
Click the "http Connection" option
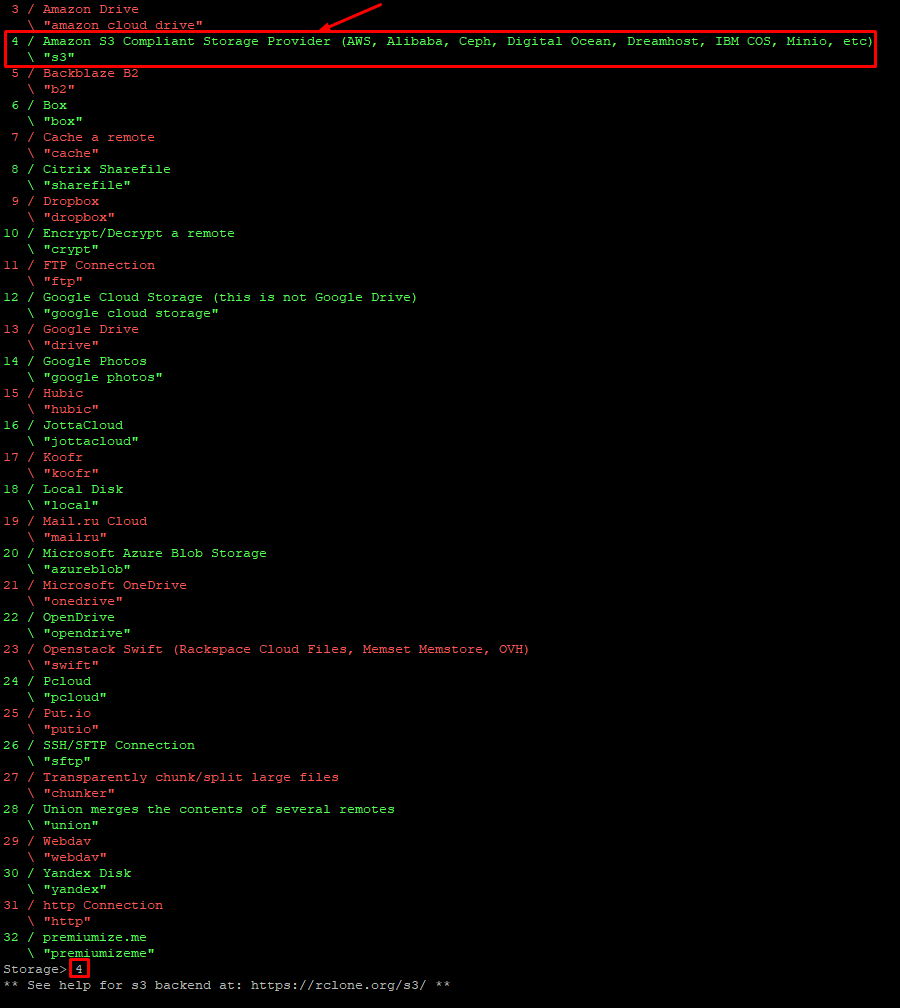tap(103, 905)
